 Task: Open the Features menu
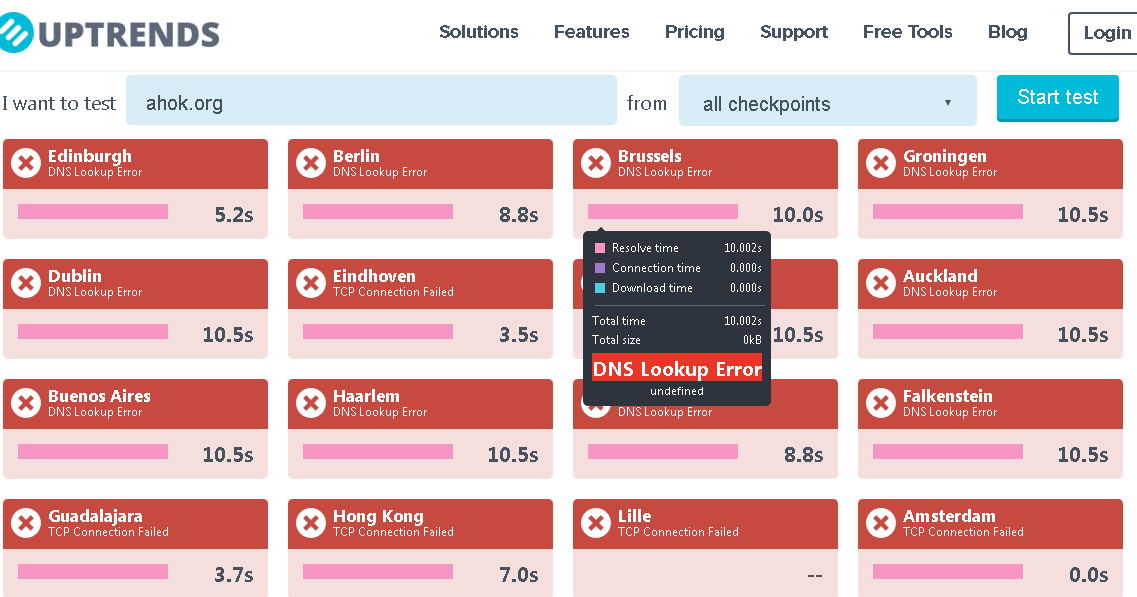[591, 32]
